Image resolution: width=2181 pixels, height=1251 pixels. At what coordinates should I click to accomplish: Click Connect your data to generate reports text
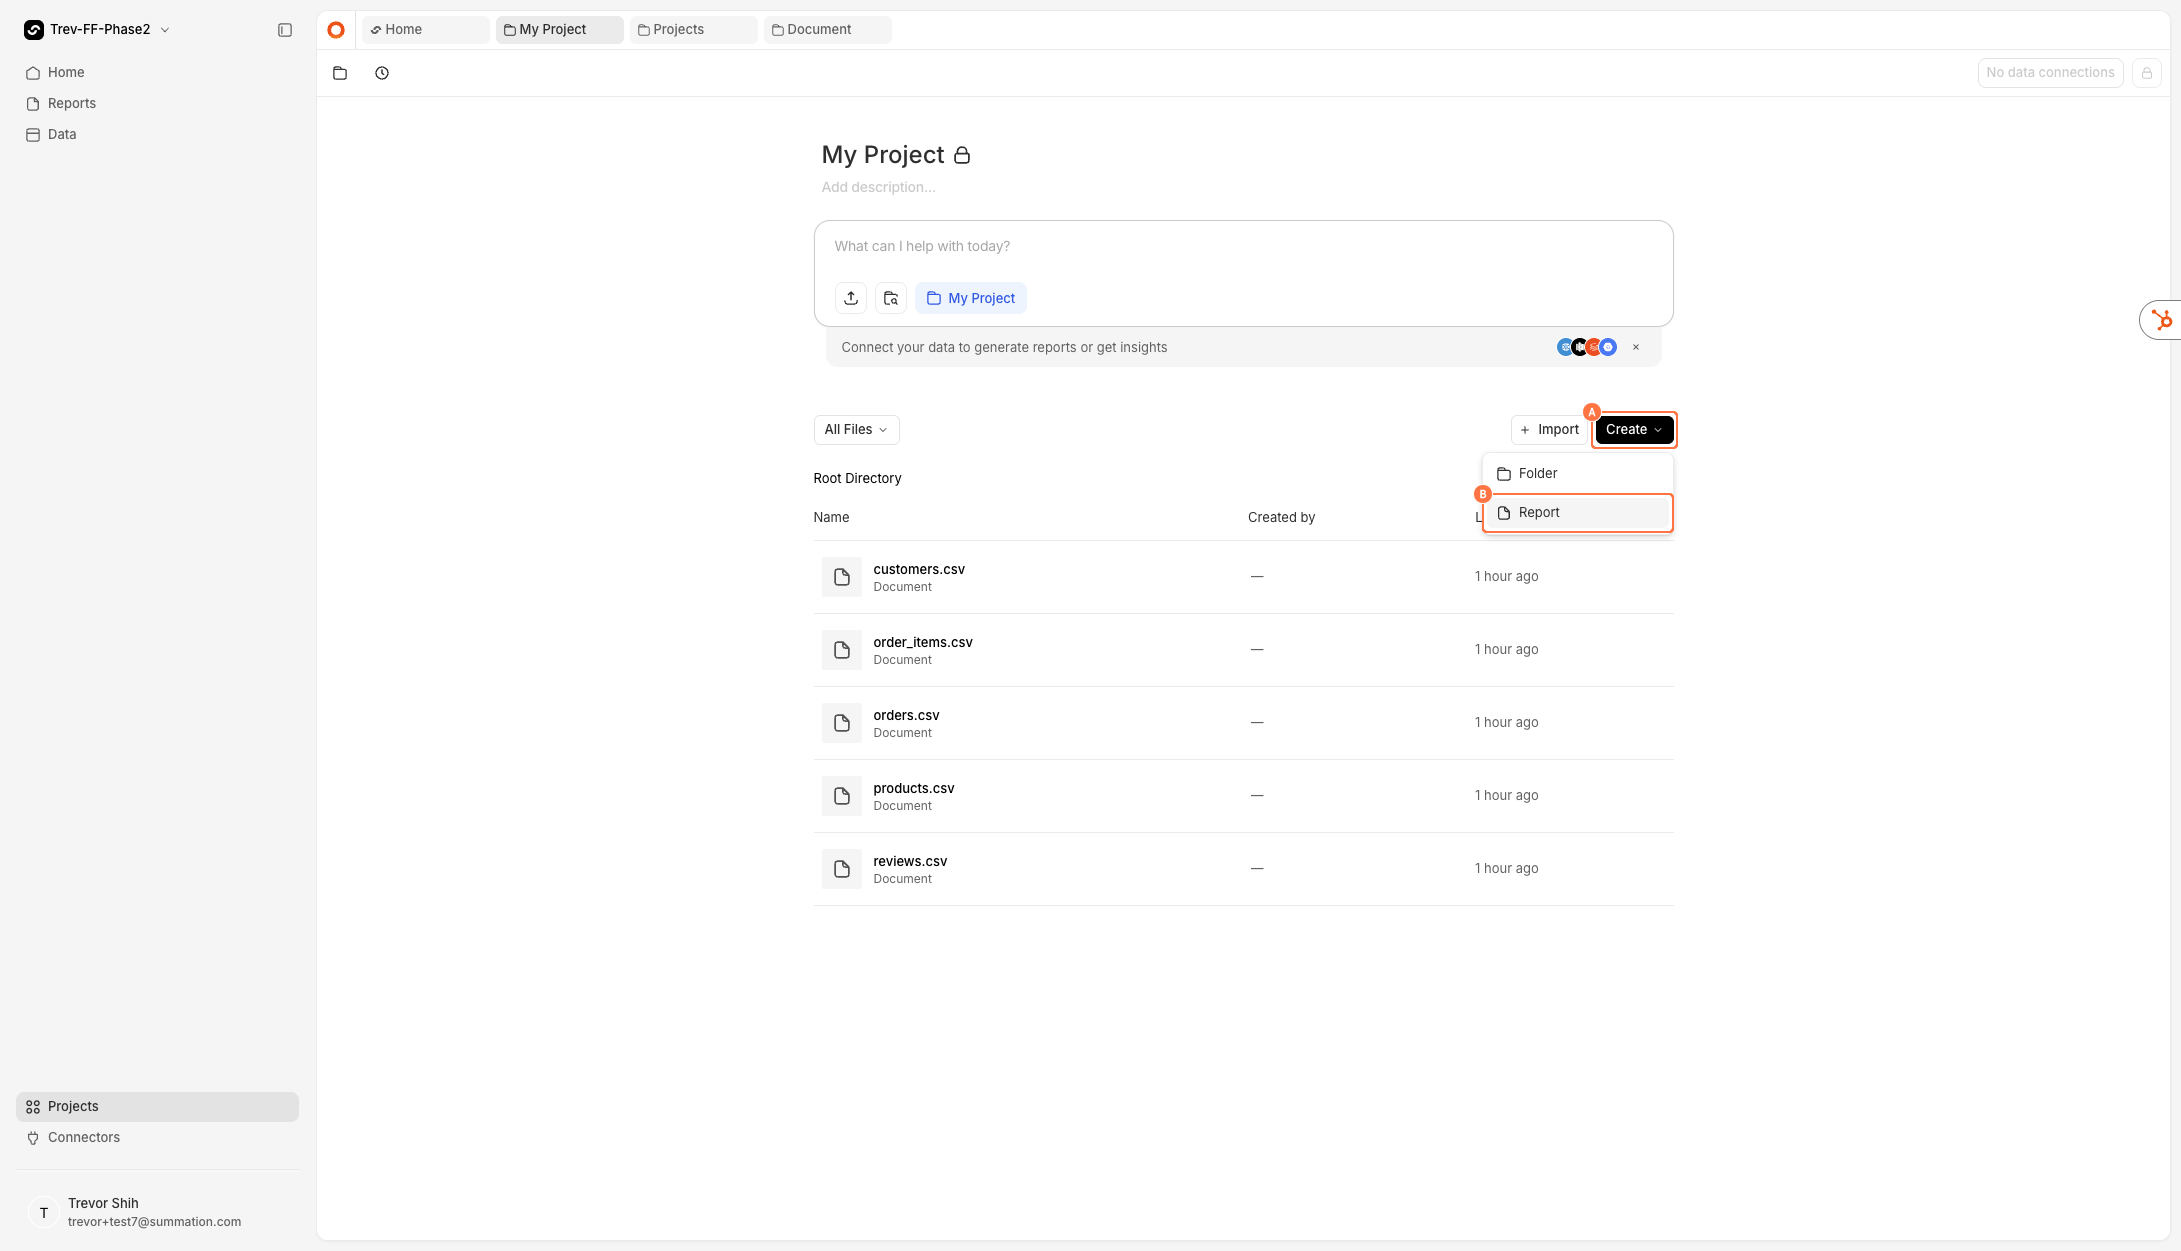click(x=1004, y=347)
